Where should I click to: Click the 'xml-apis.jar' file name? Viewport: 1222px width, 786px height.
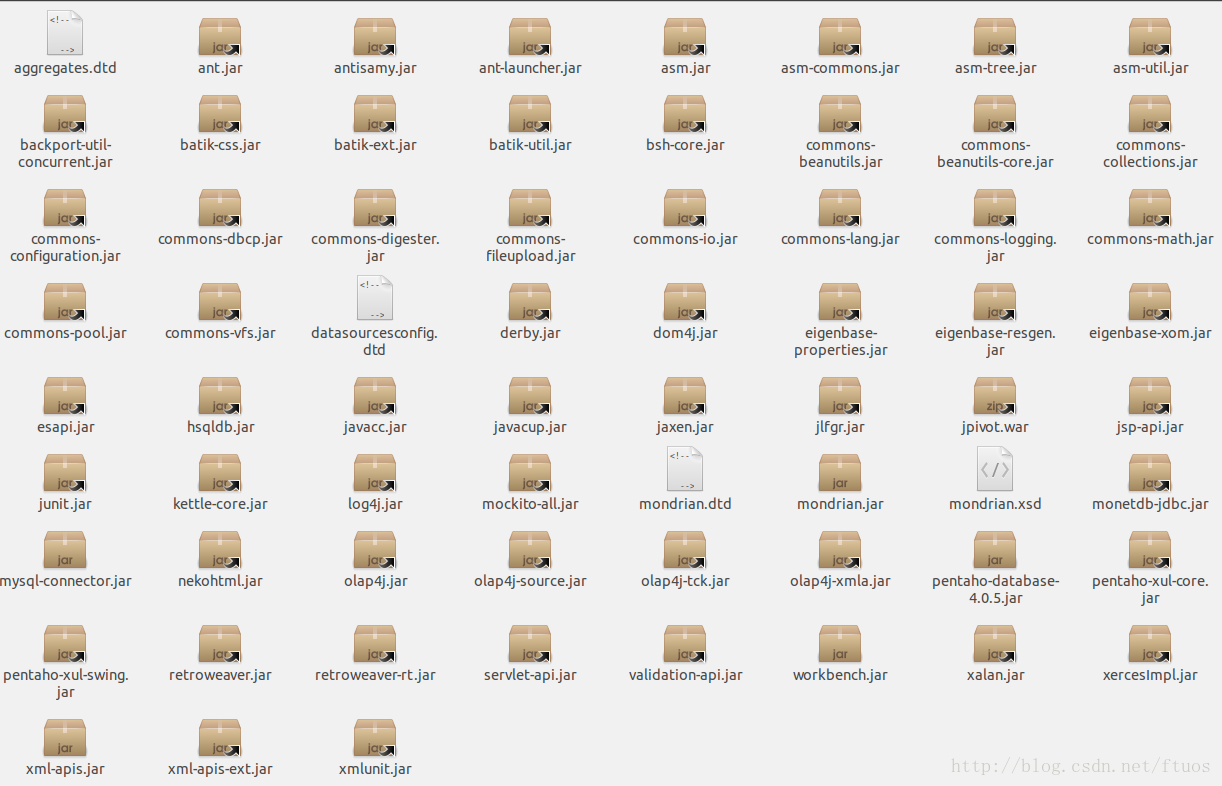click(x=65, y=769)
